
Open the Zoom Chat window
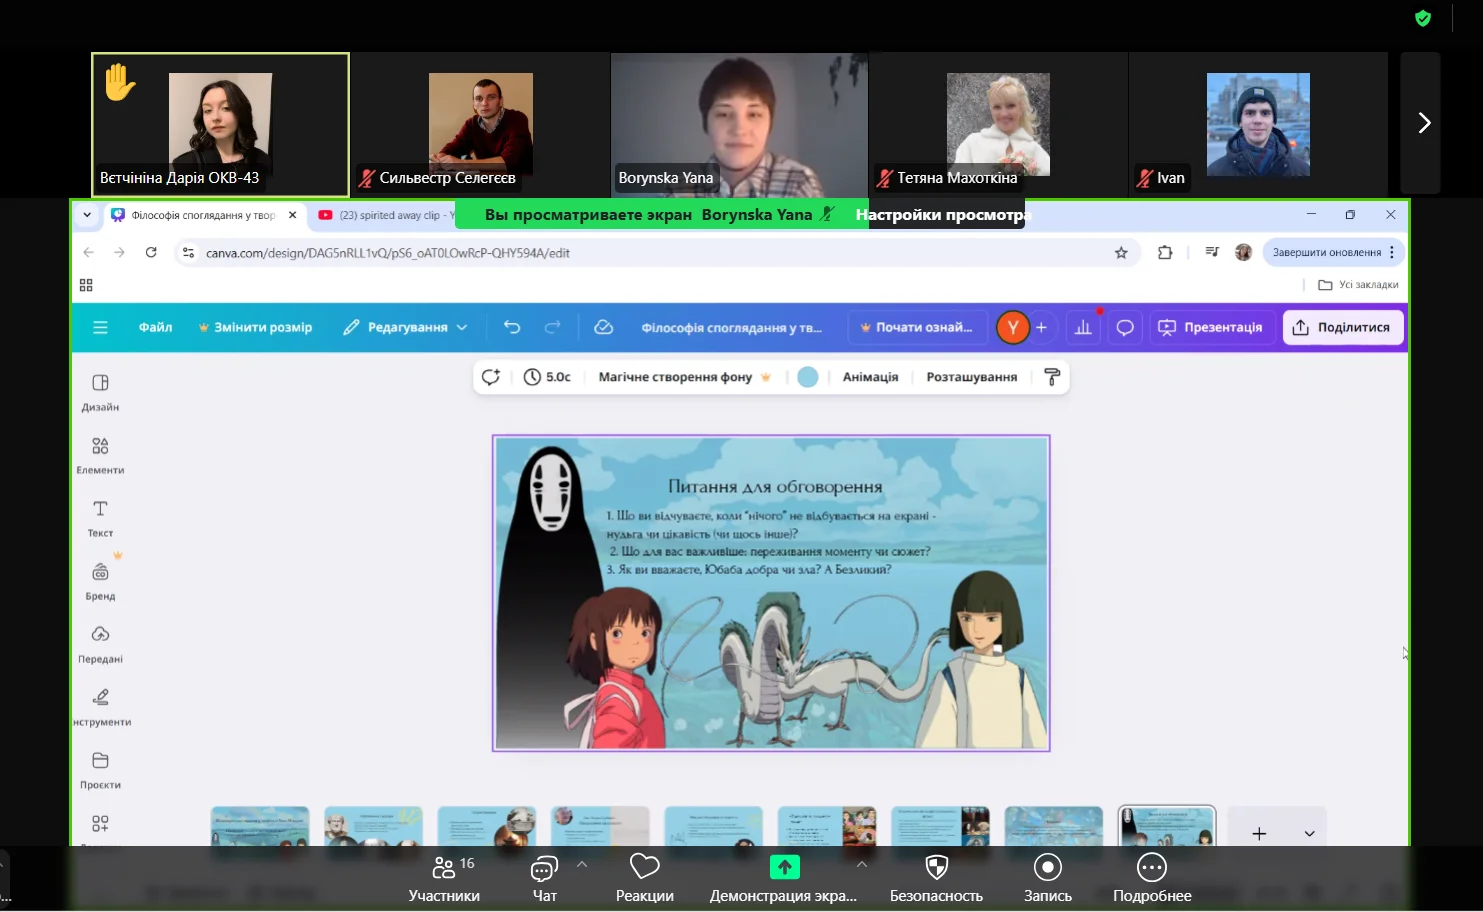click(x=544, y=877)
